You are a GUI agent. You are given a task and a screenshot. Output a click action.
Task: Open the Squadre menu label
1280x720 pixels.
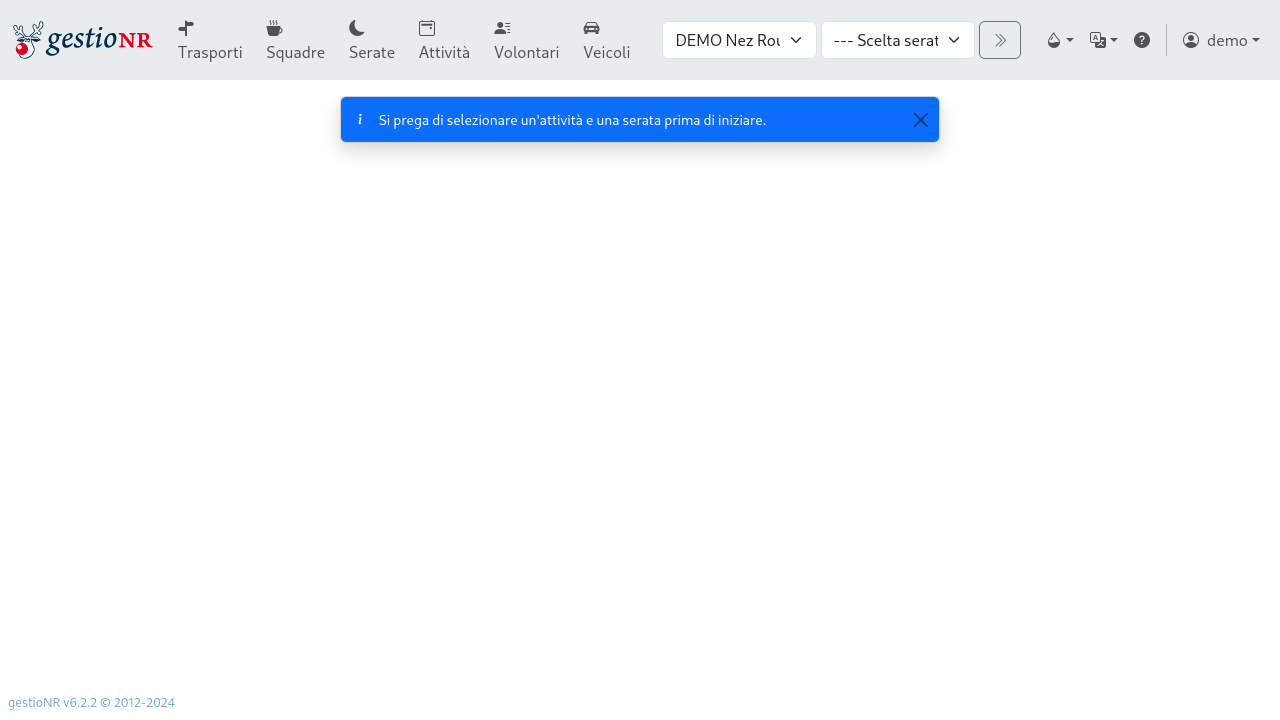coord(295,52)
